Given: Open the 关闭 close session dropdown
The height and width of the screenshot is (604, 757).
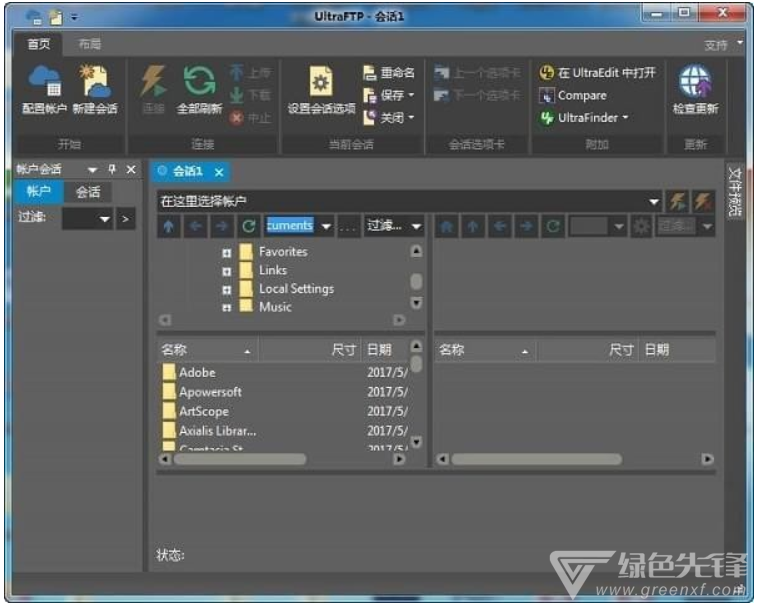Looking at the screenshot, I should tap(411, 117).
